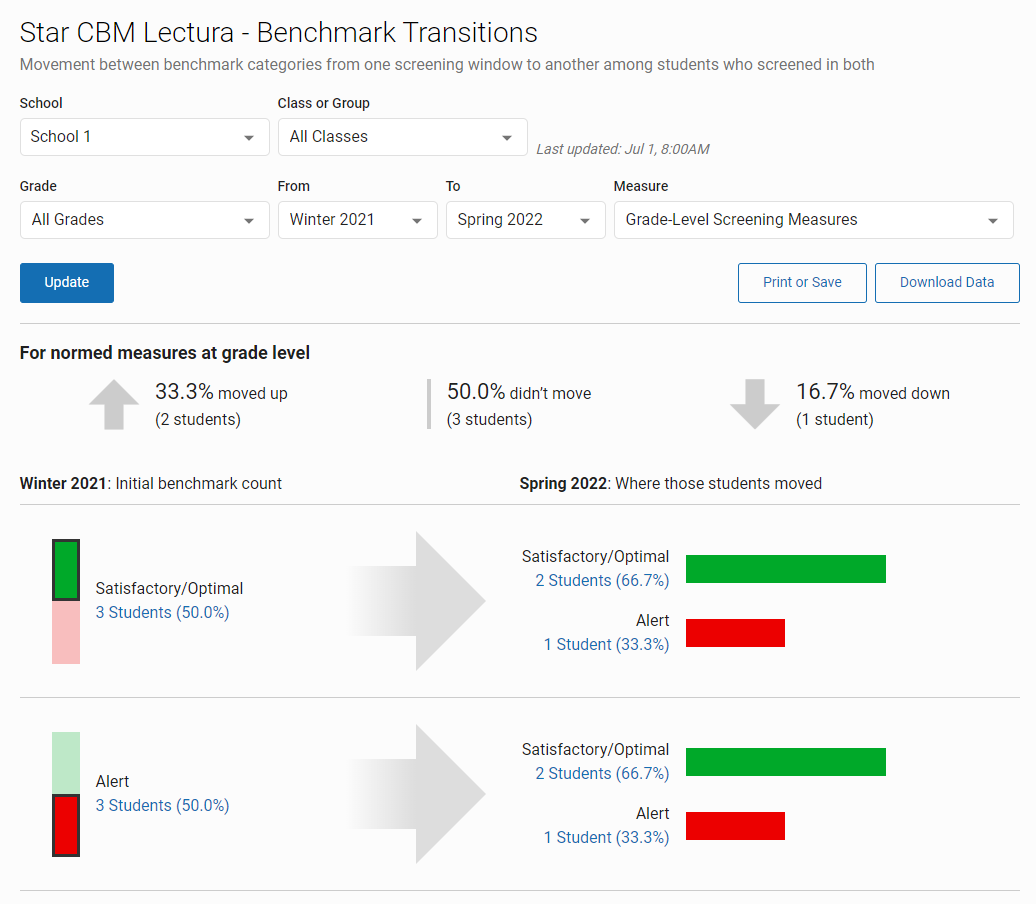Open the Class or Group dropdown
Image resolution: width=1036 pixels, height=904 pixels.
click(402, 137)
